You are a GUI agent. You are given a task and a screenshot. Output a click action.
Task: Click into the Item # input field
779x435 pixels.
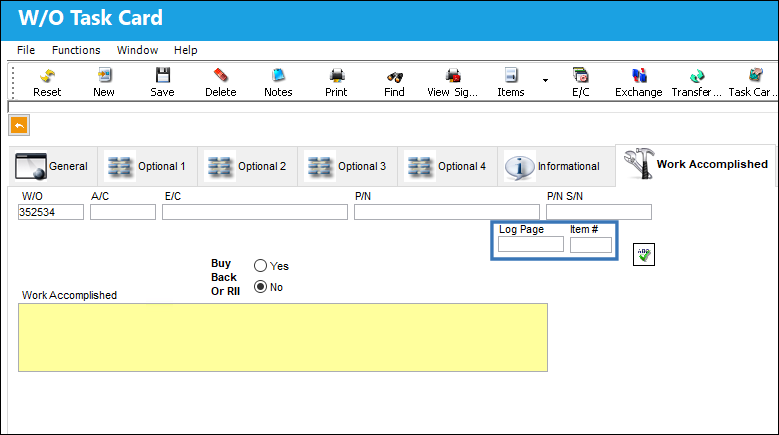pyautogui.click(x=591, y=244)
